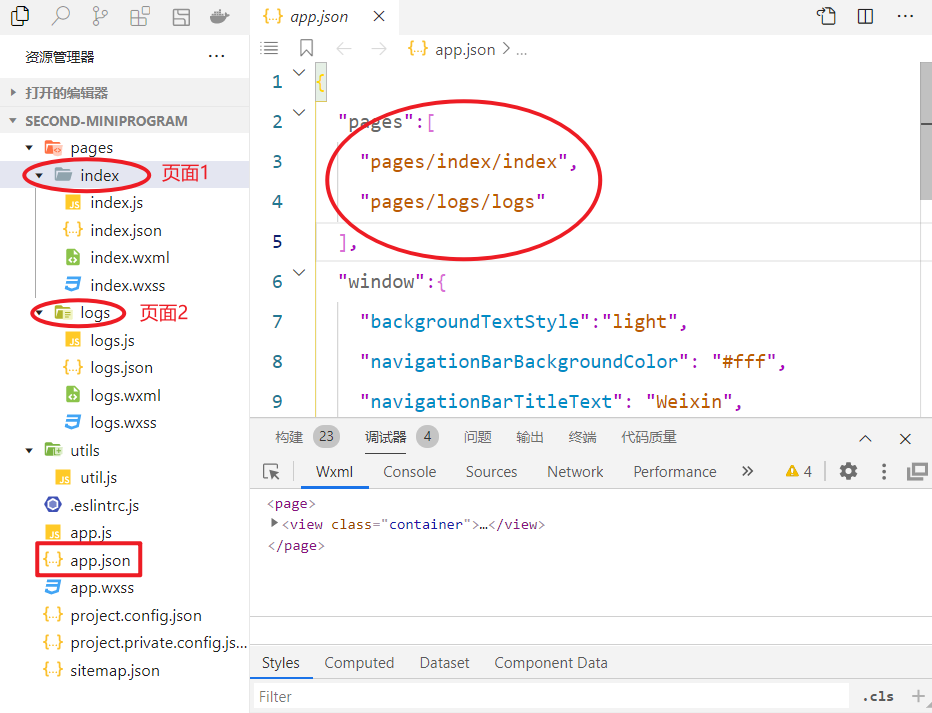Click the styles Filter input field
932x713 pixels.
[550, 696]
